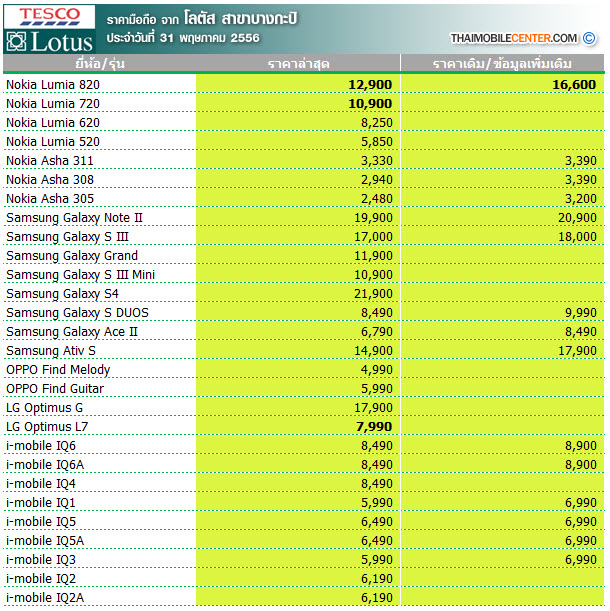Select the i-mobile IQ6 row name
The height and width of the screenshot is (611, 610).
coord(41,446)
